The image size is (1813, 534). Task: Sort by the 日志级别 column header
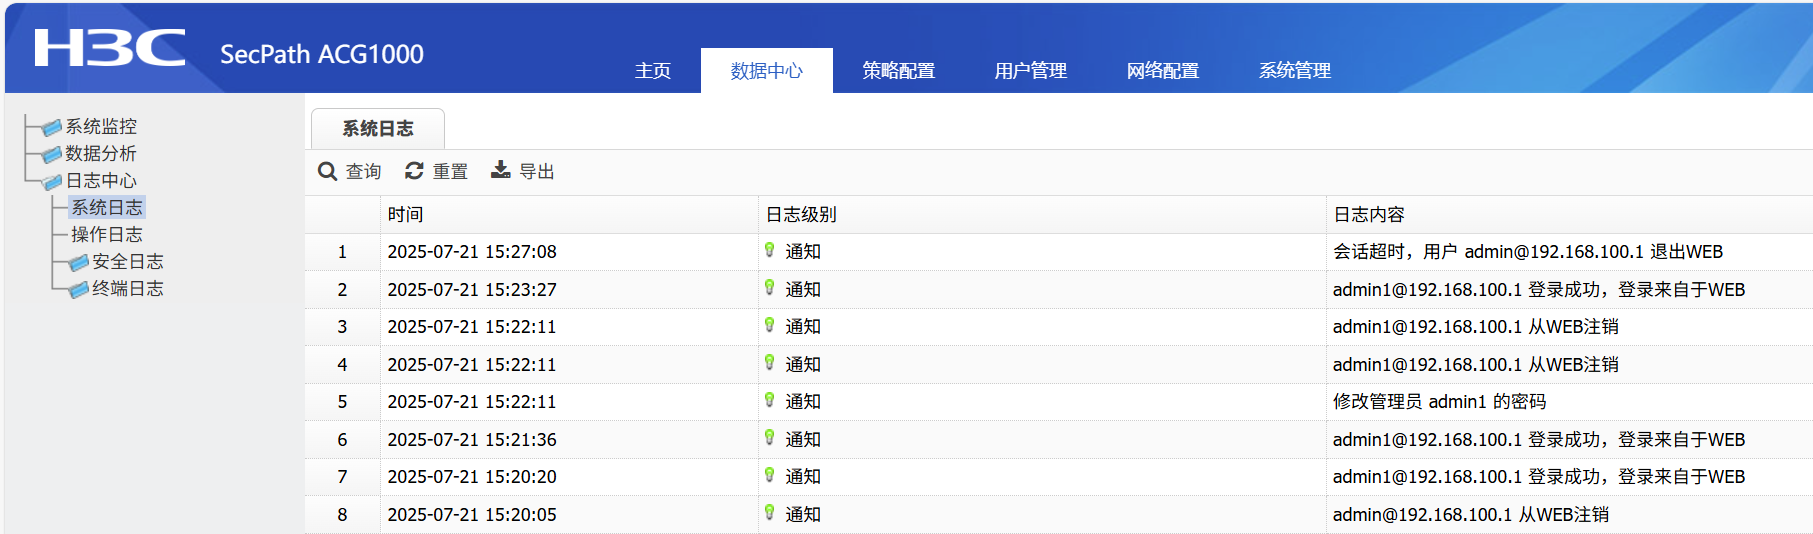(1042, 215)
